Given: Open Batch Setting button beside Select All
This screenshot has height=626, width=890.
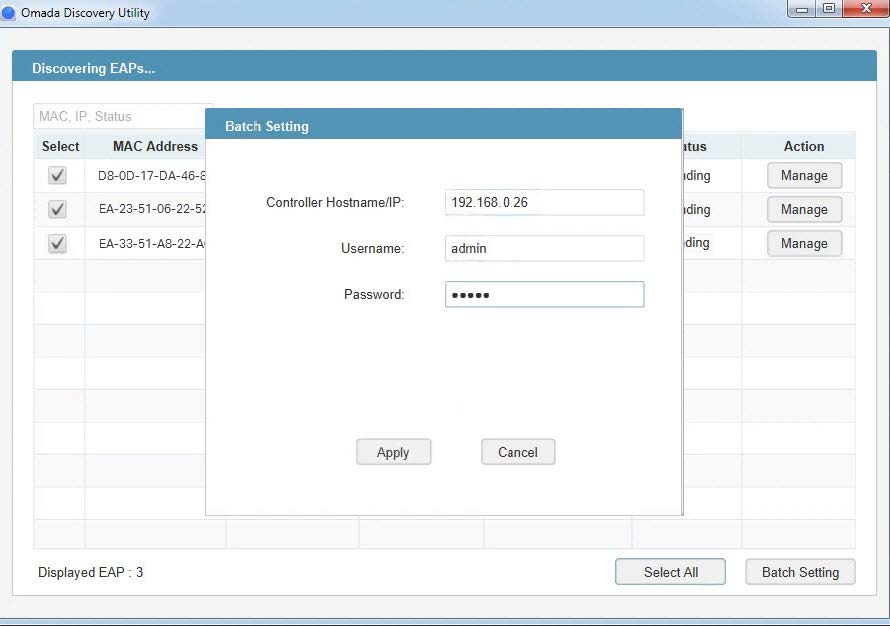Looking at the screenshot, I should click(x=800, y=572).
